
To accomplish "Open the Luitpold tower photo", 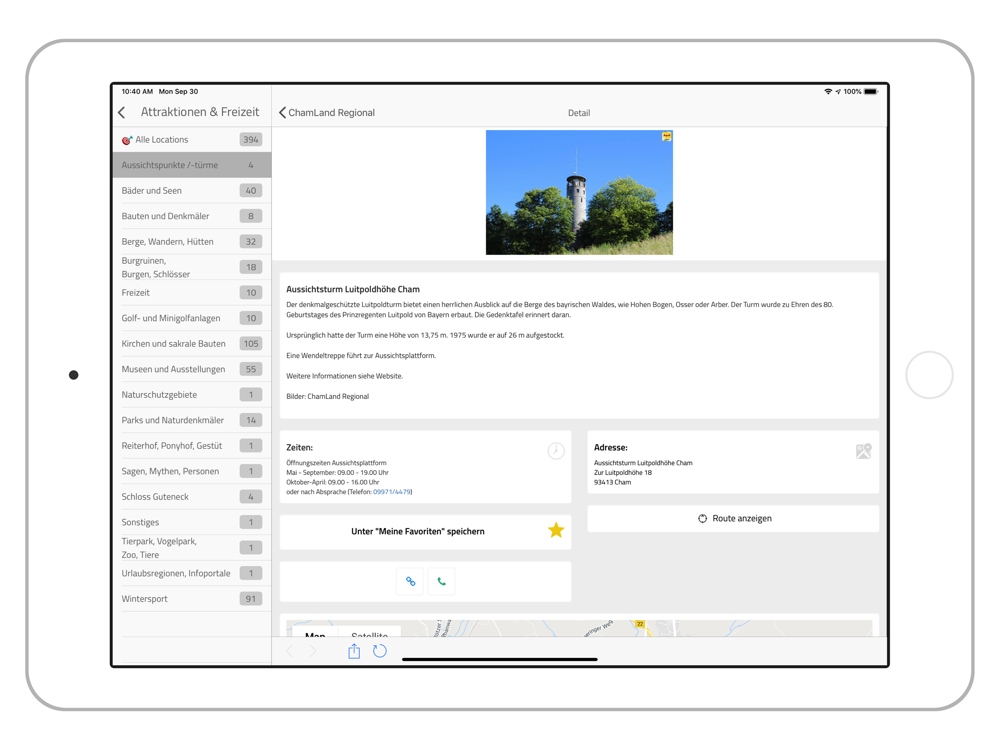I will pyautogui.click(x=579, y=193).
